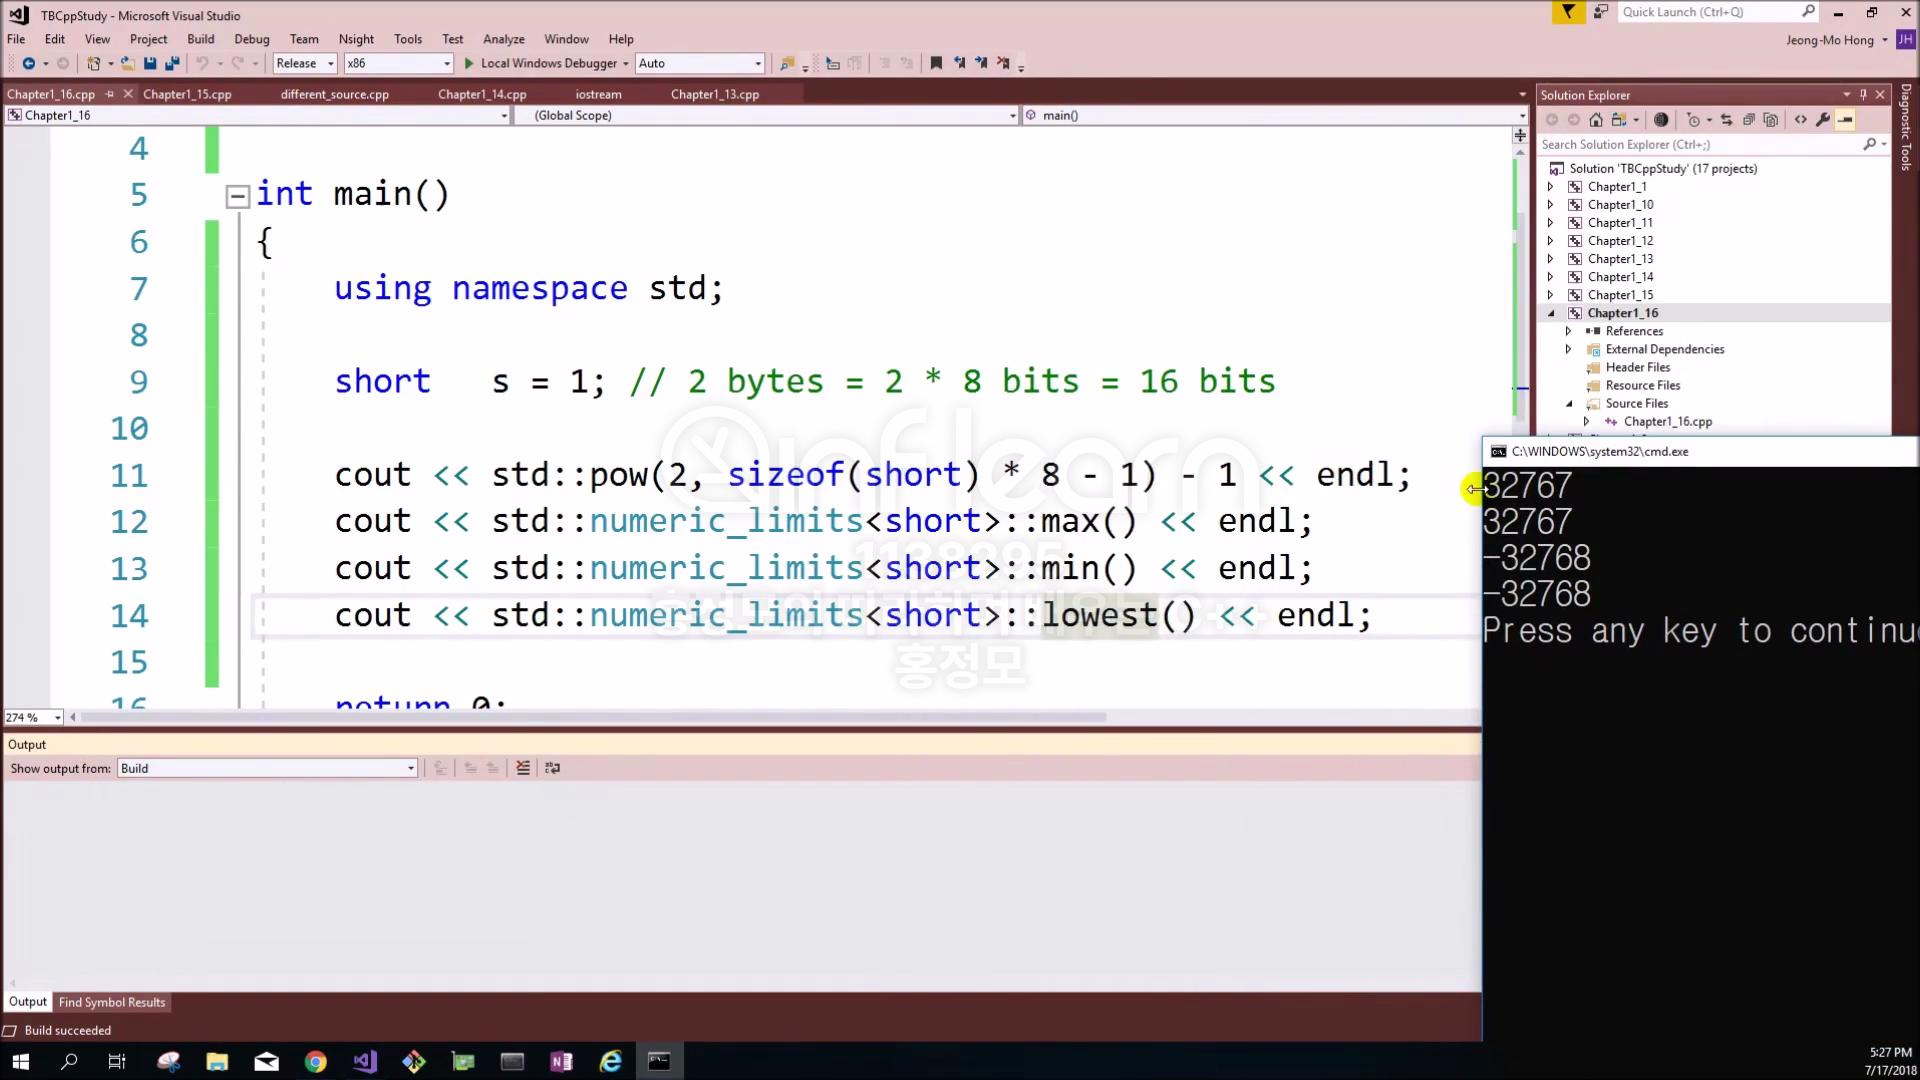Expand the Chapter1_10 project node

(1551, 205)
